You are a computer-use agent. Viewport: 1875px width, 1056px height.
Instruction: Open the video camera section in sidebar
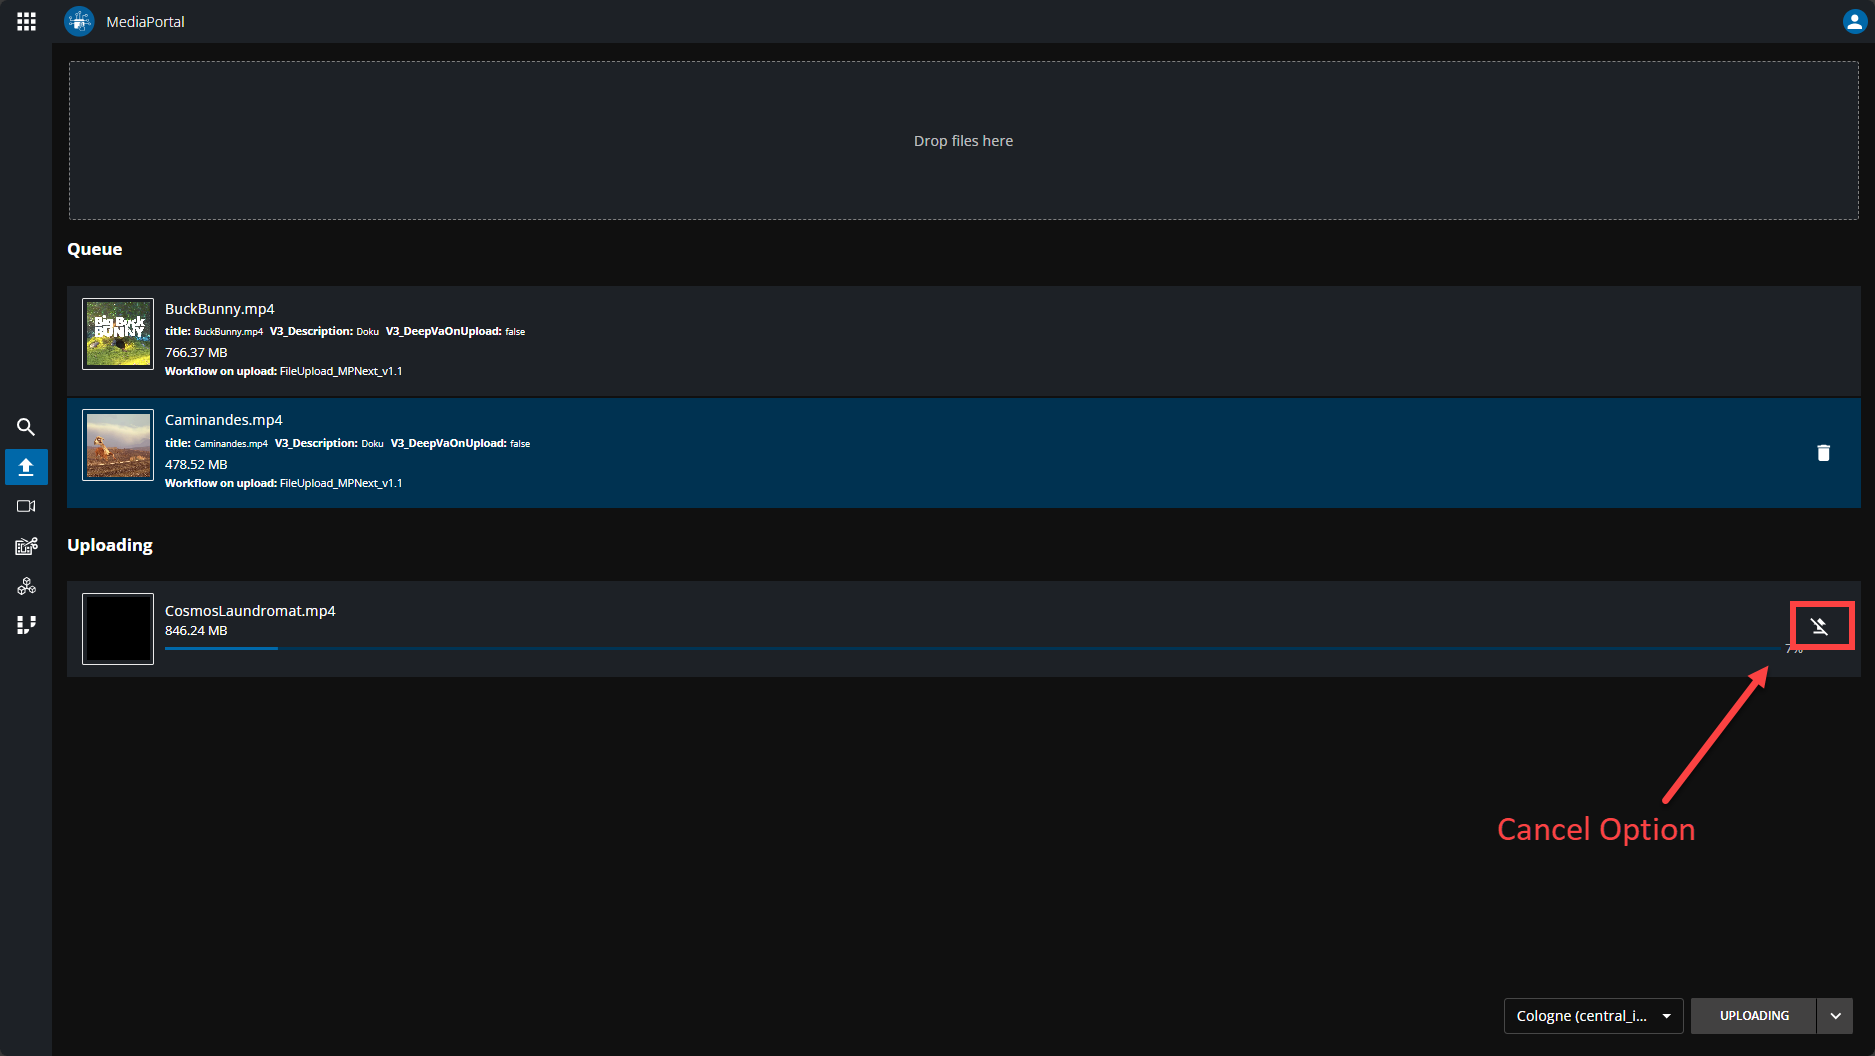click(x=26, y=506)
